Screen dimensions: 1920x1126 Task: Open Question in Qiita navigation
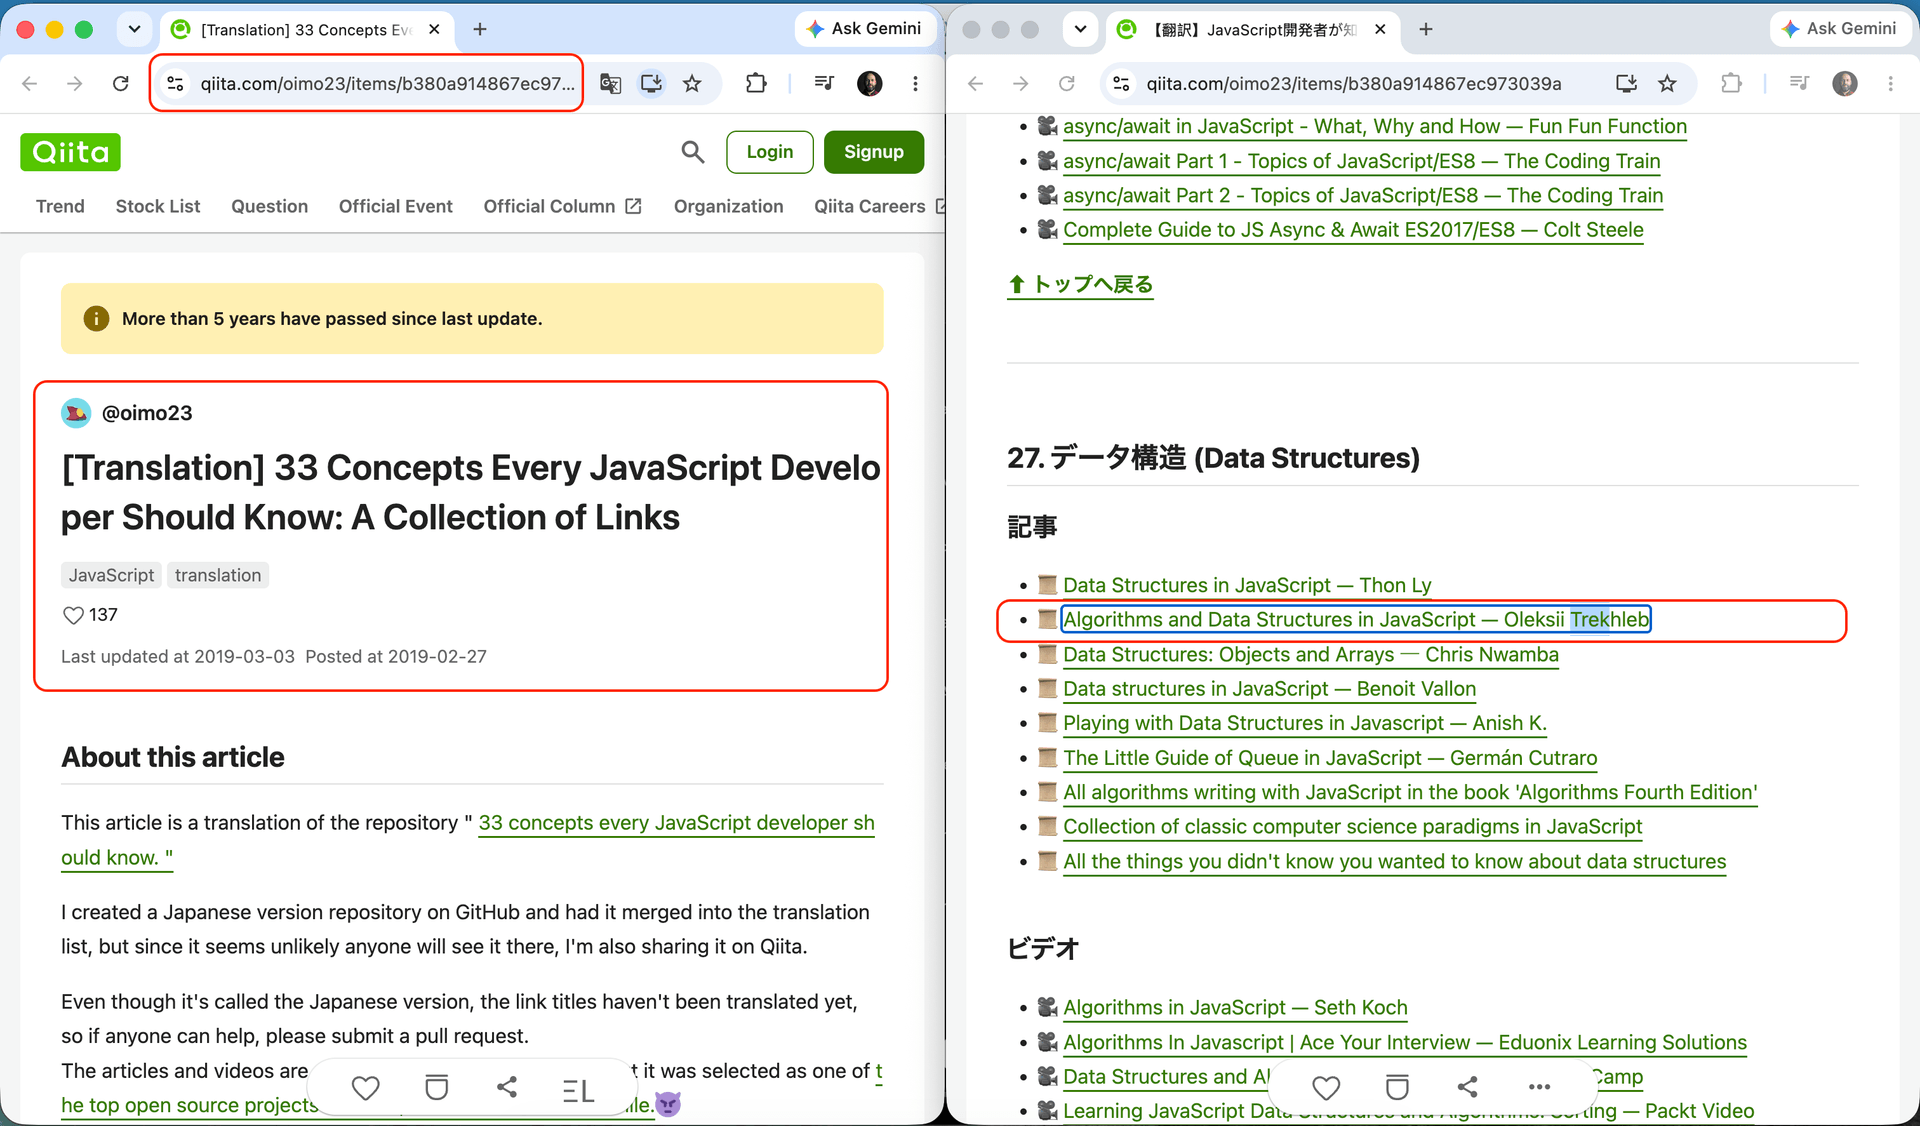point(270,206)
